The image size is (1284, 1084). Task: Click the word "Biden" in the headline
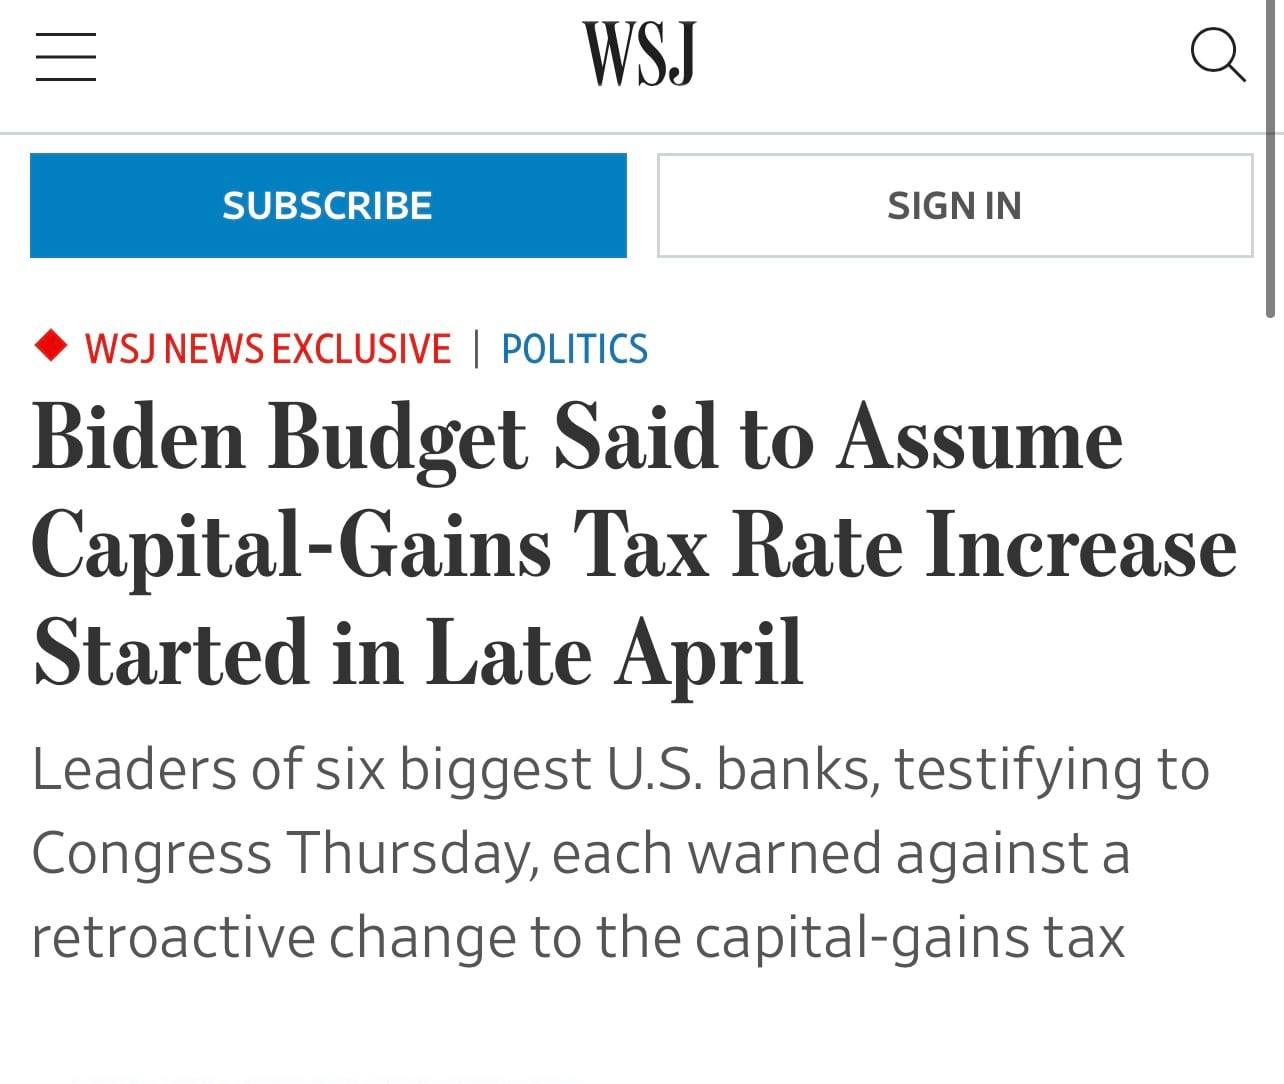coord(138,437)
